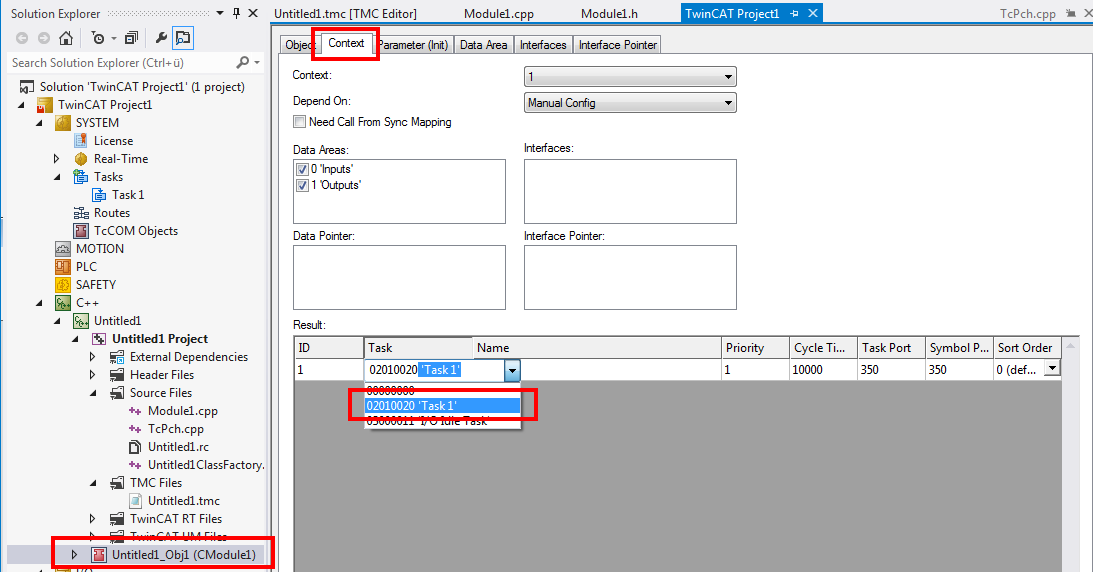Select the Header Files folder
The height and width of the screenshot is (572, 1093).
click(x=162, y=375)
